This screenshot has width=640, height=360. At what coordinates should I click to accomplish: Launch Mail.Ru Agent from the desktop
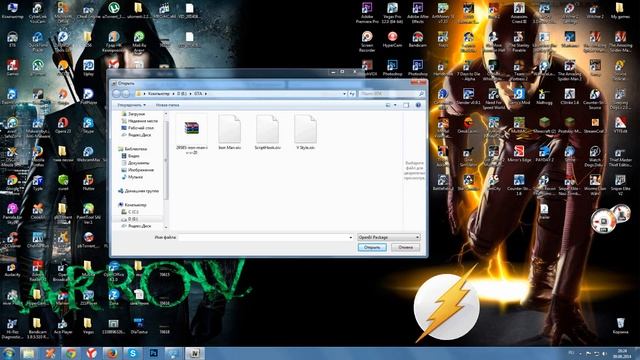(x=139, y=42)
